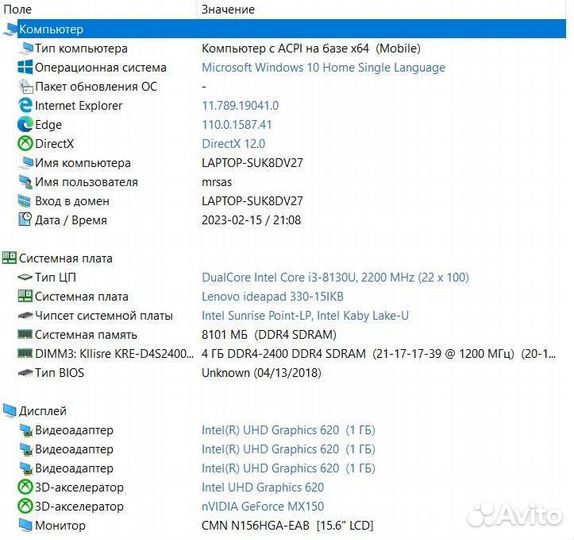The width and height of the screenshot is (574, 540).
Task: Open the nVIDIA GeForce MX150 link
Action: coord(263,506)
